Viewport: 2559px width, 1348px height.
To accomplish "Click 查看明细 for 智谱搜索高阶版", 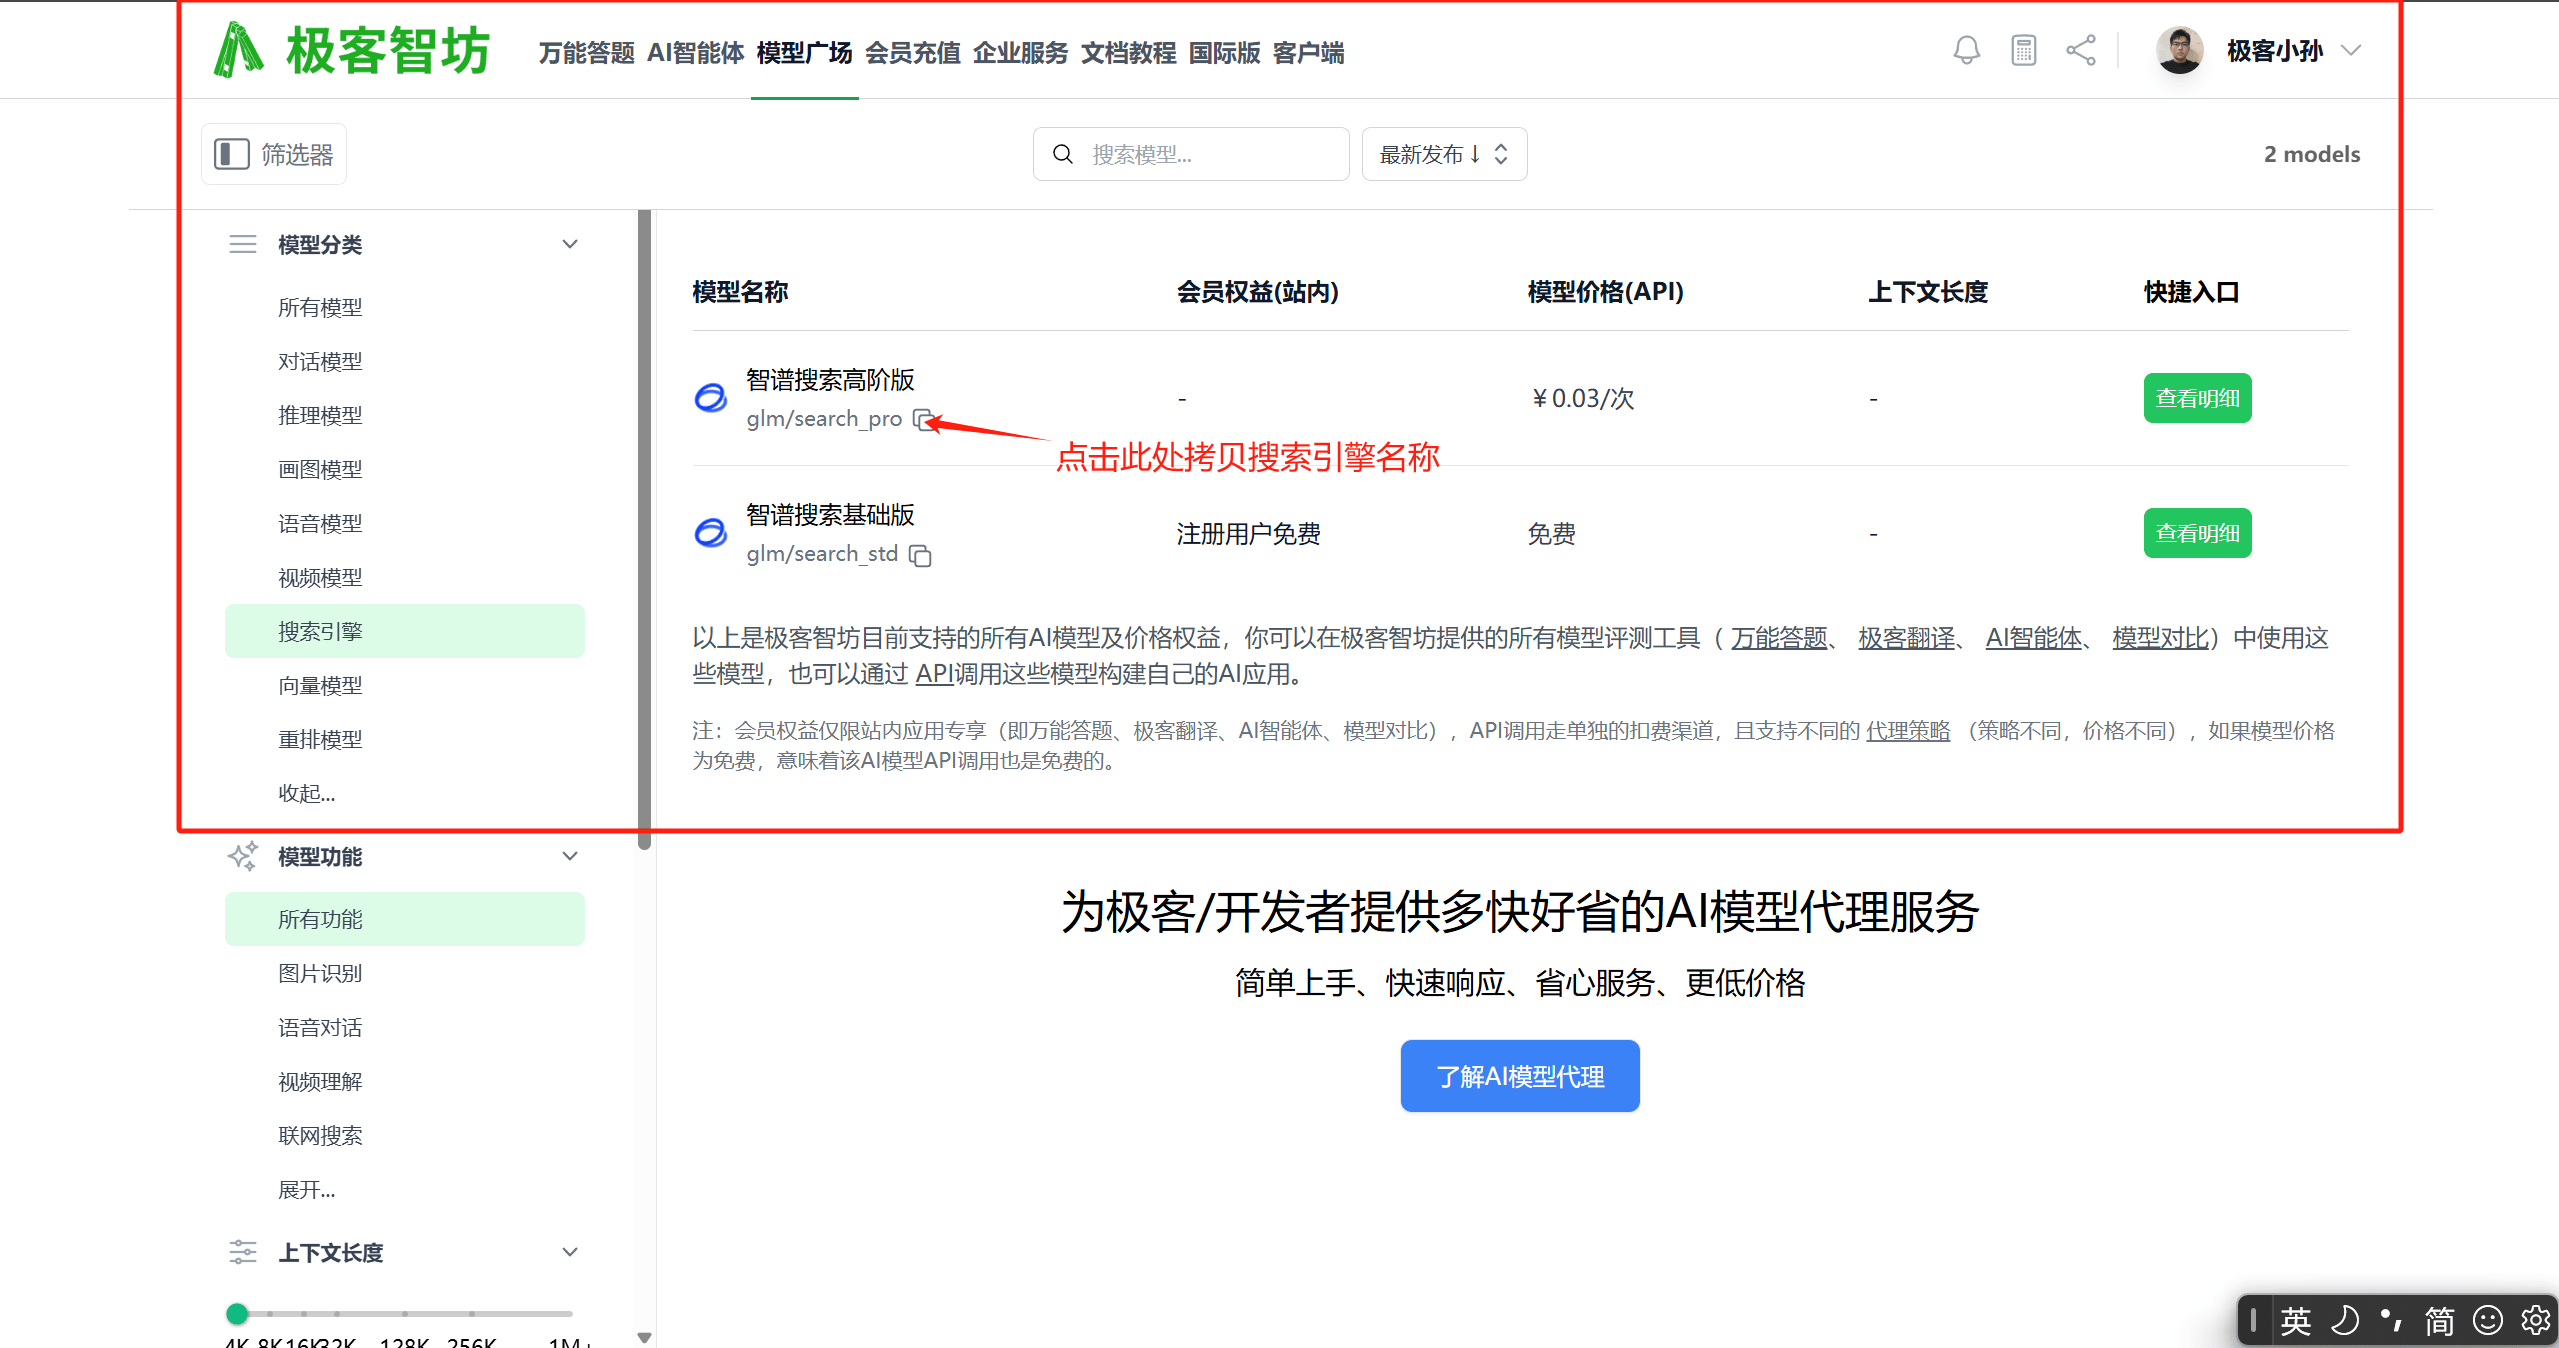I will click(x=2197, y=398).
